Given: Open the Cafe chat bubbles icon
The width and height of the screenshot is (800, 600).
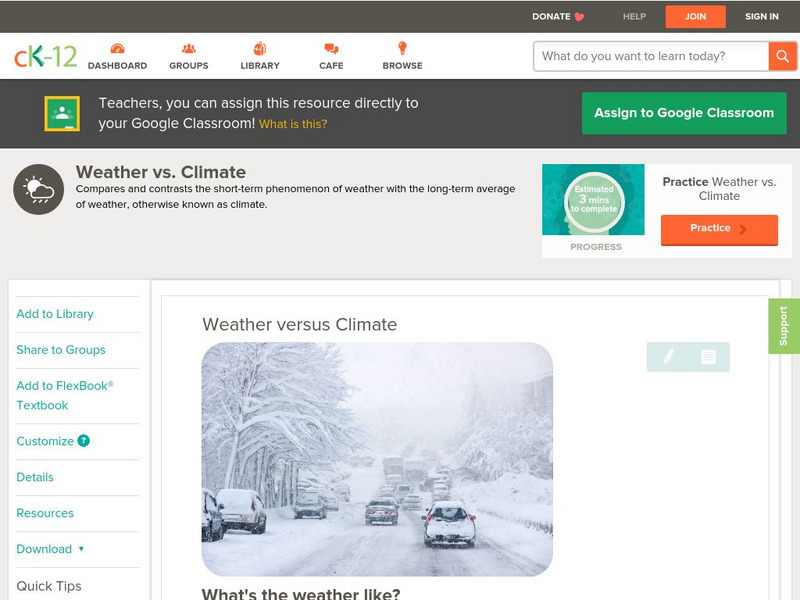Looking at the screenshot, I should click(x=331, y=48).
